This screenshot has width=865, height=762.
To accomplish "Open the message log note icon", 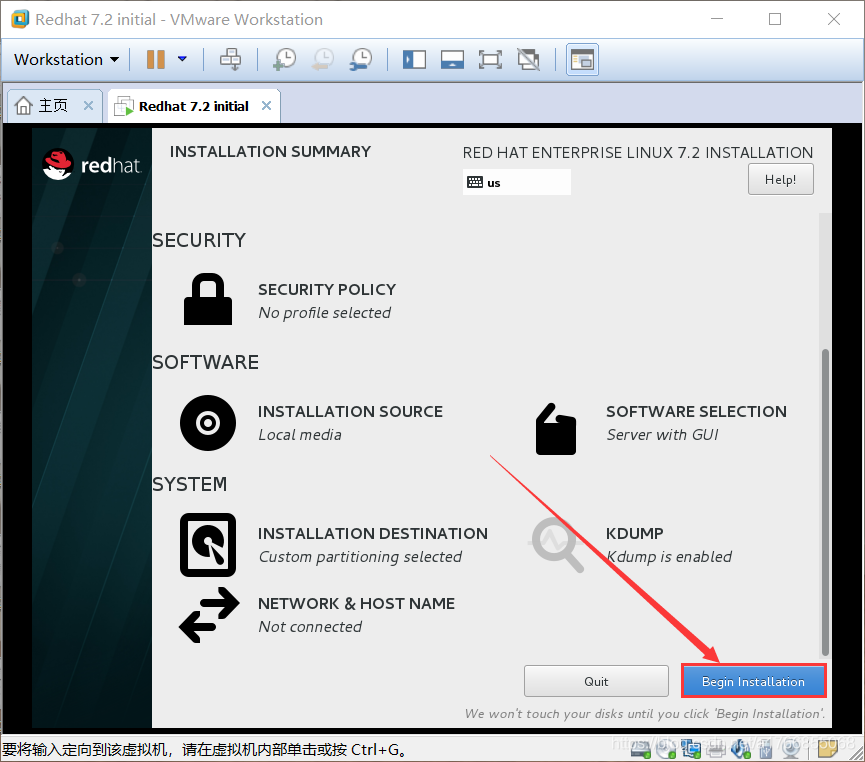I will point(828,748).
